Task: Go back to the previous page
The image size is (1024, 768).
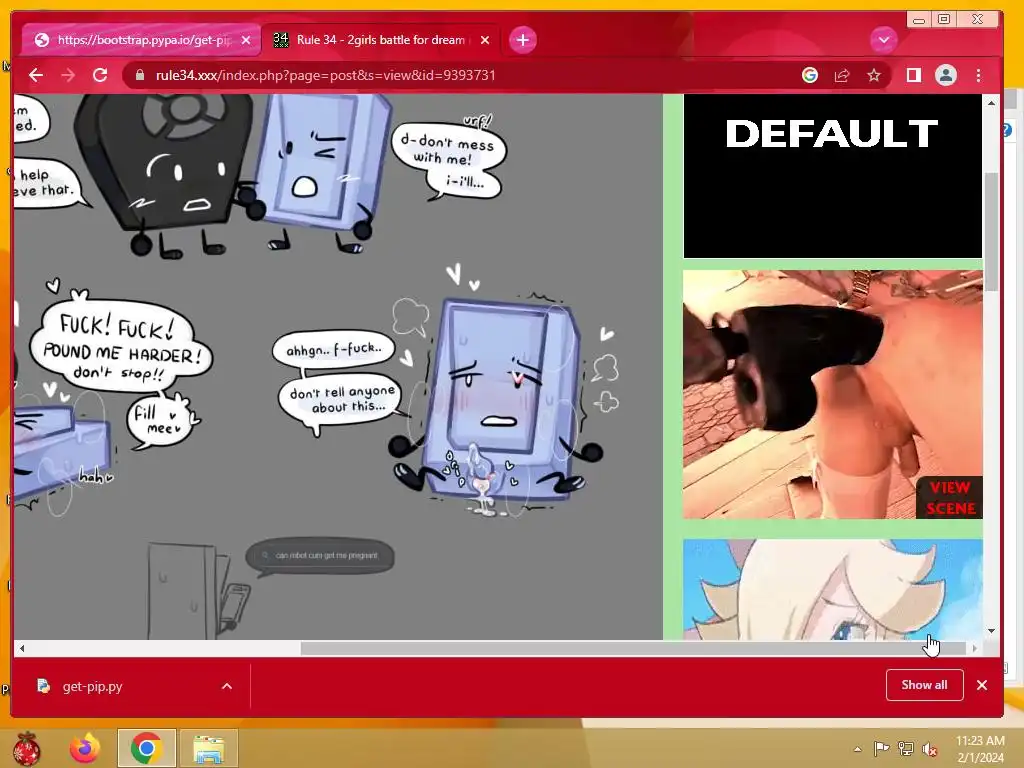Action: [x=36, y=75]
